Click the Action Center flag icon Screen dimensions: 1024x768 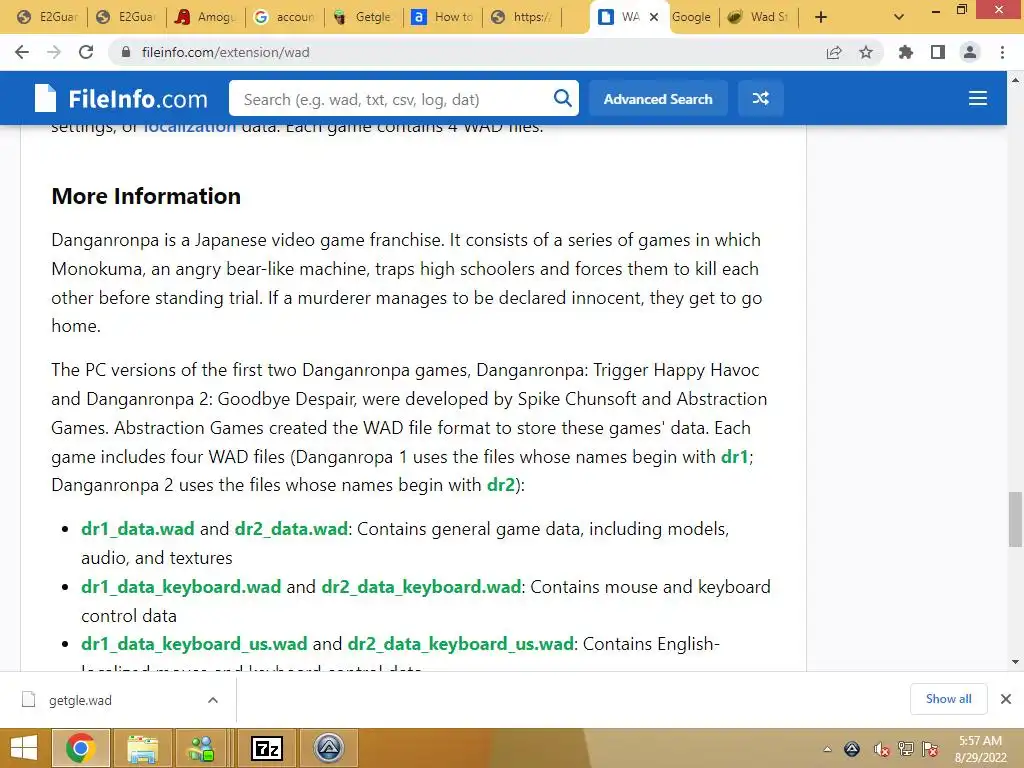930,749
